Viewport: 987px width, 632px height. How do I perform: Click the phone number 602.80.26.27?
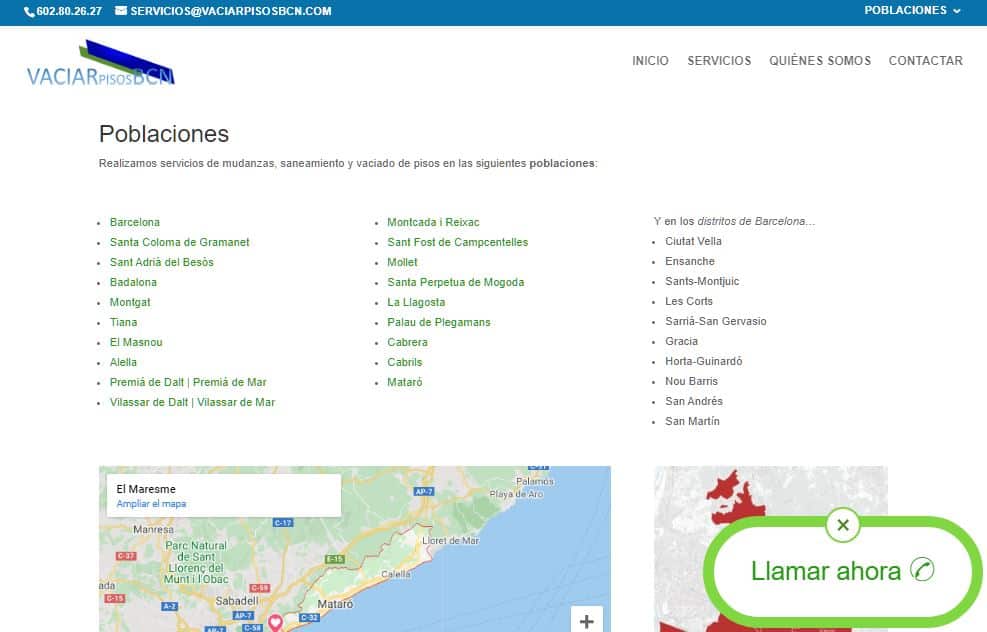pos(63,11)
